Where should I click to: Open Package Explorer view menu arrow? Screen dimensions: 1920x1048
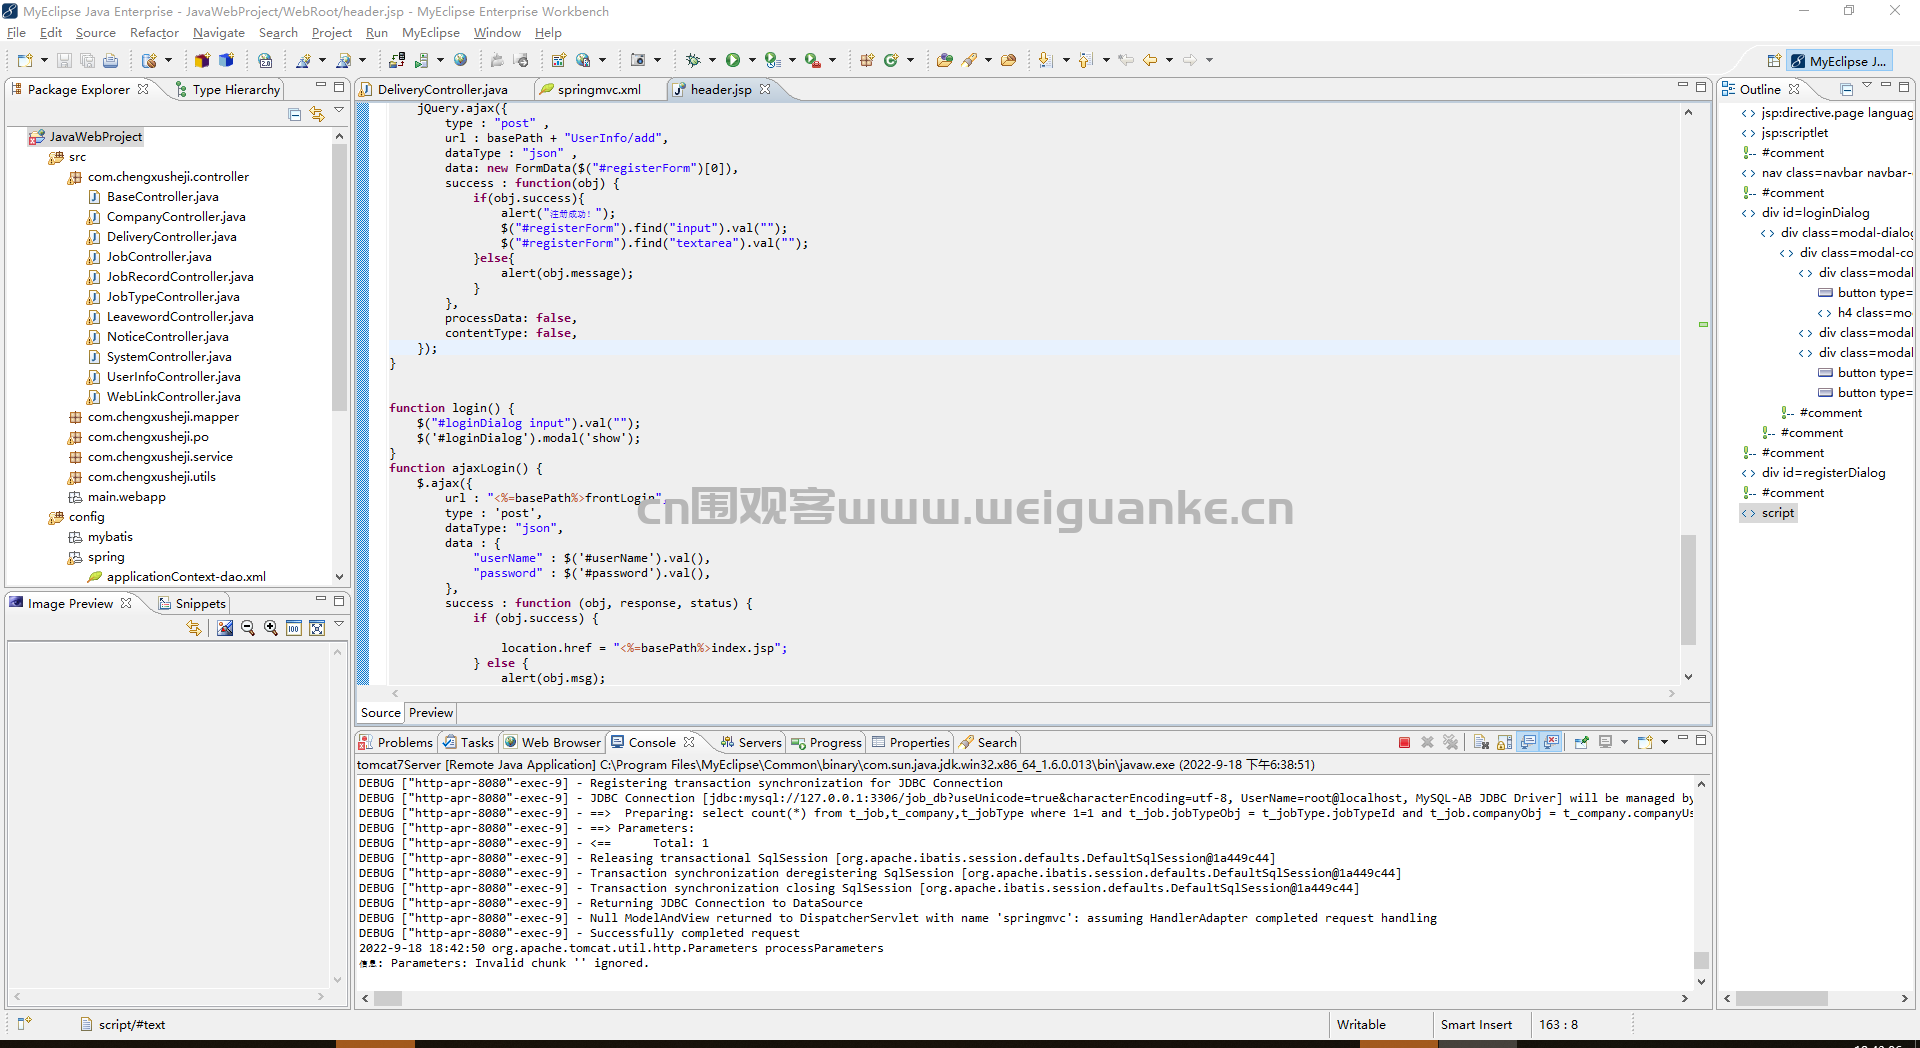tap(339, 110)
